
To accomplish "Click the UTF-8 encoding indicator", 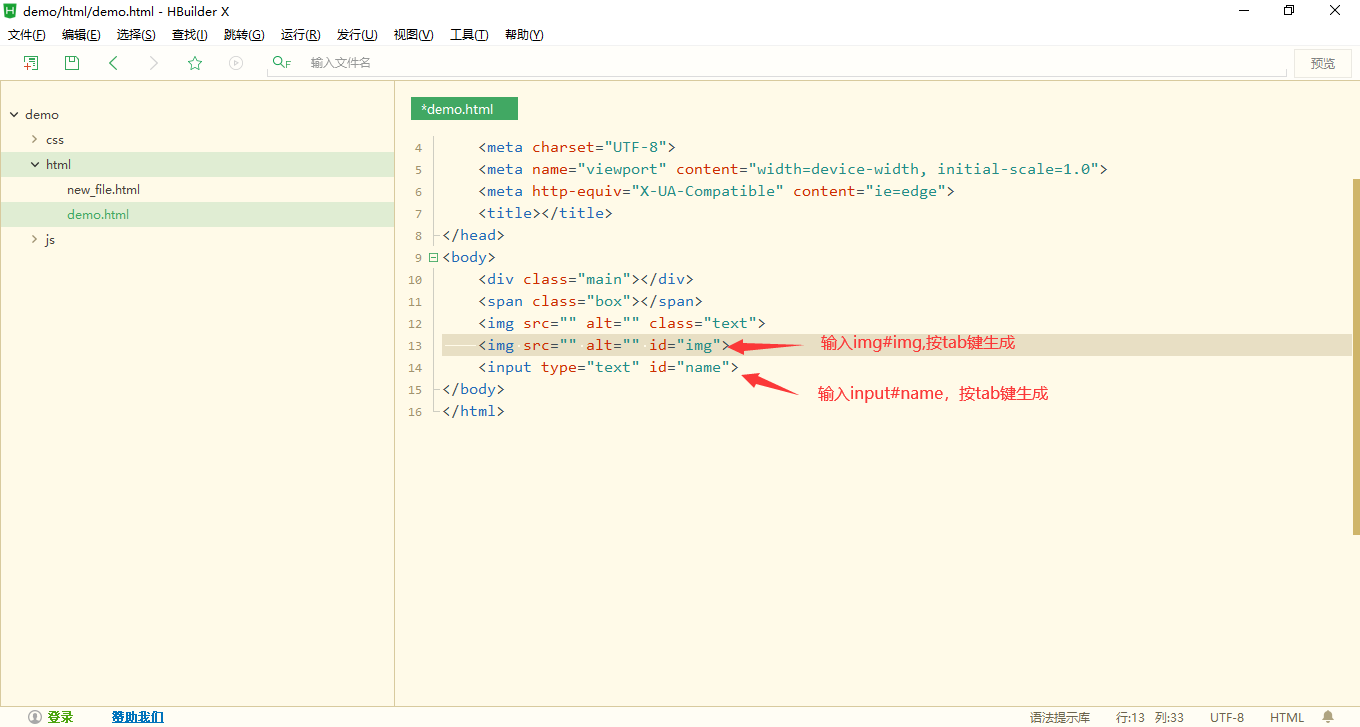I will [x=1227, y=717].
